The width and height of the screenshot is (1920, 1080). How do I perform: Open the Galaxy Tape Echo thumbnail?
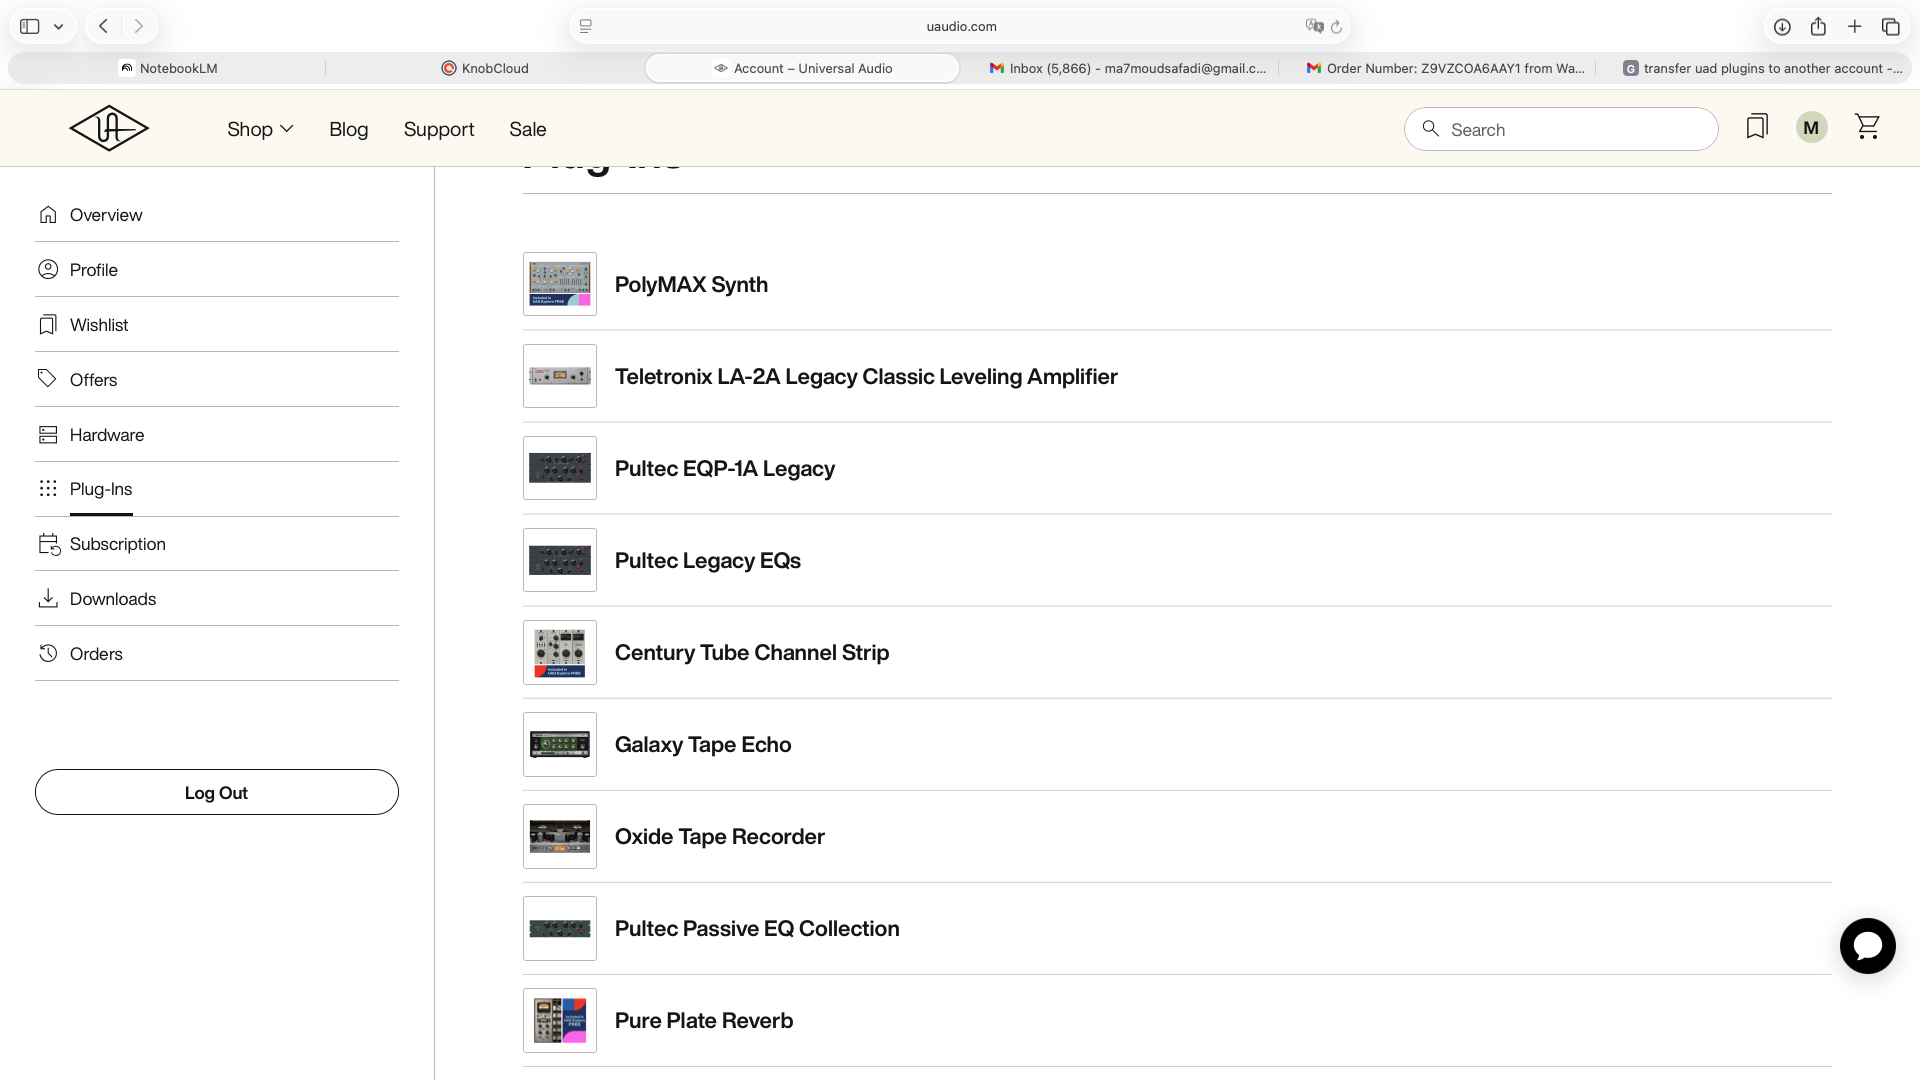coord(560,744)
